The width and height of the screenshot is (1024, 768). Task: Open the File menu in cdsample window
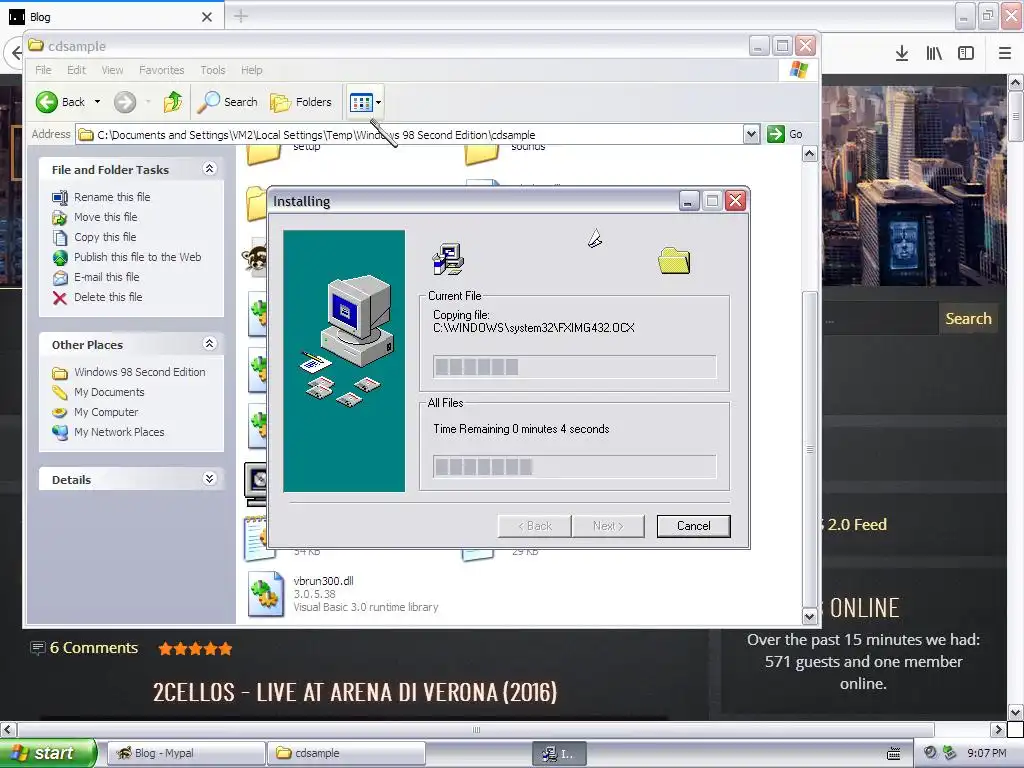click(x=43, y=70)
